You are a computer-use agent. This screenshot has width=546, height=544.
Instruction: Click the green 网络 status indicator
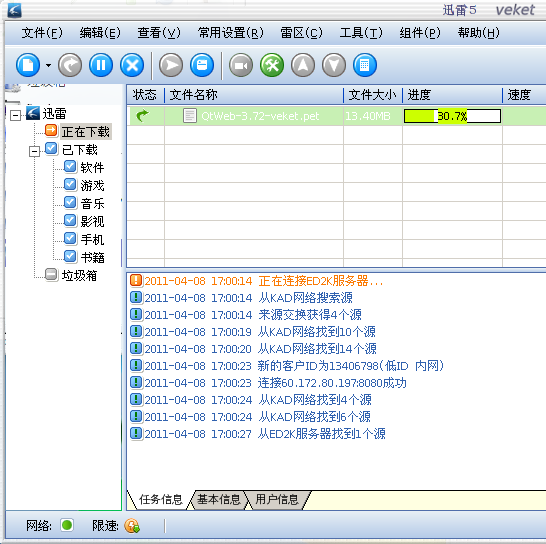(67, 525)
